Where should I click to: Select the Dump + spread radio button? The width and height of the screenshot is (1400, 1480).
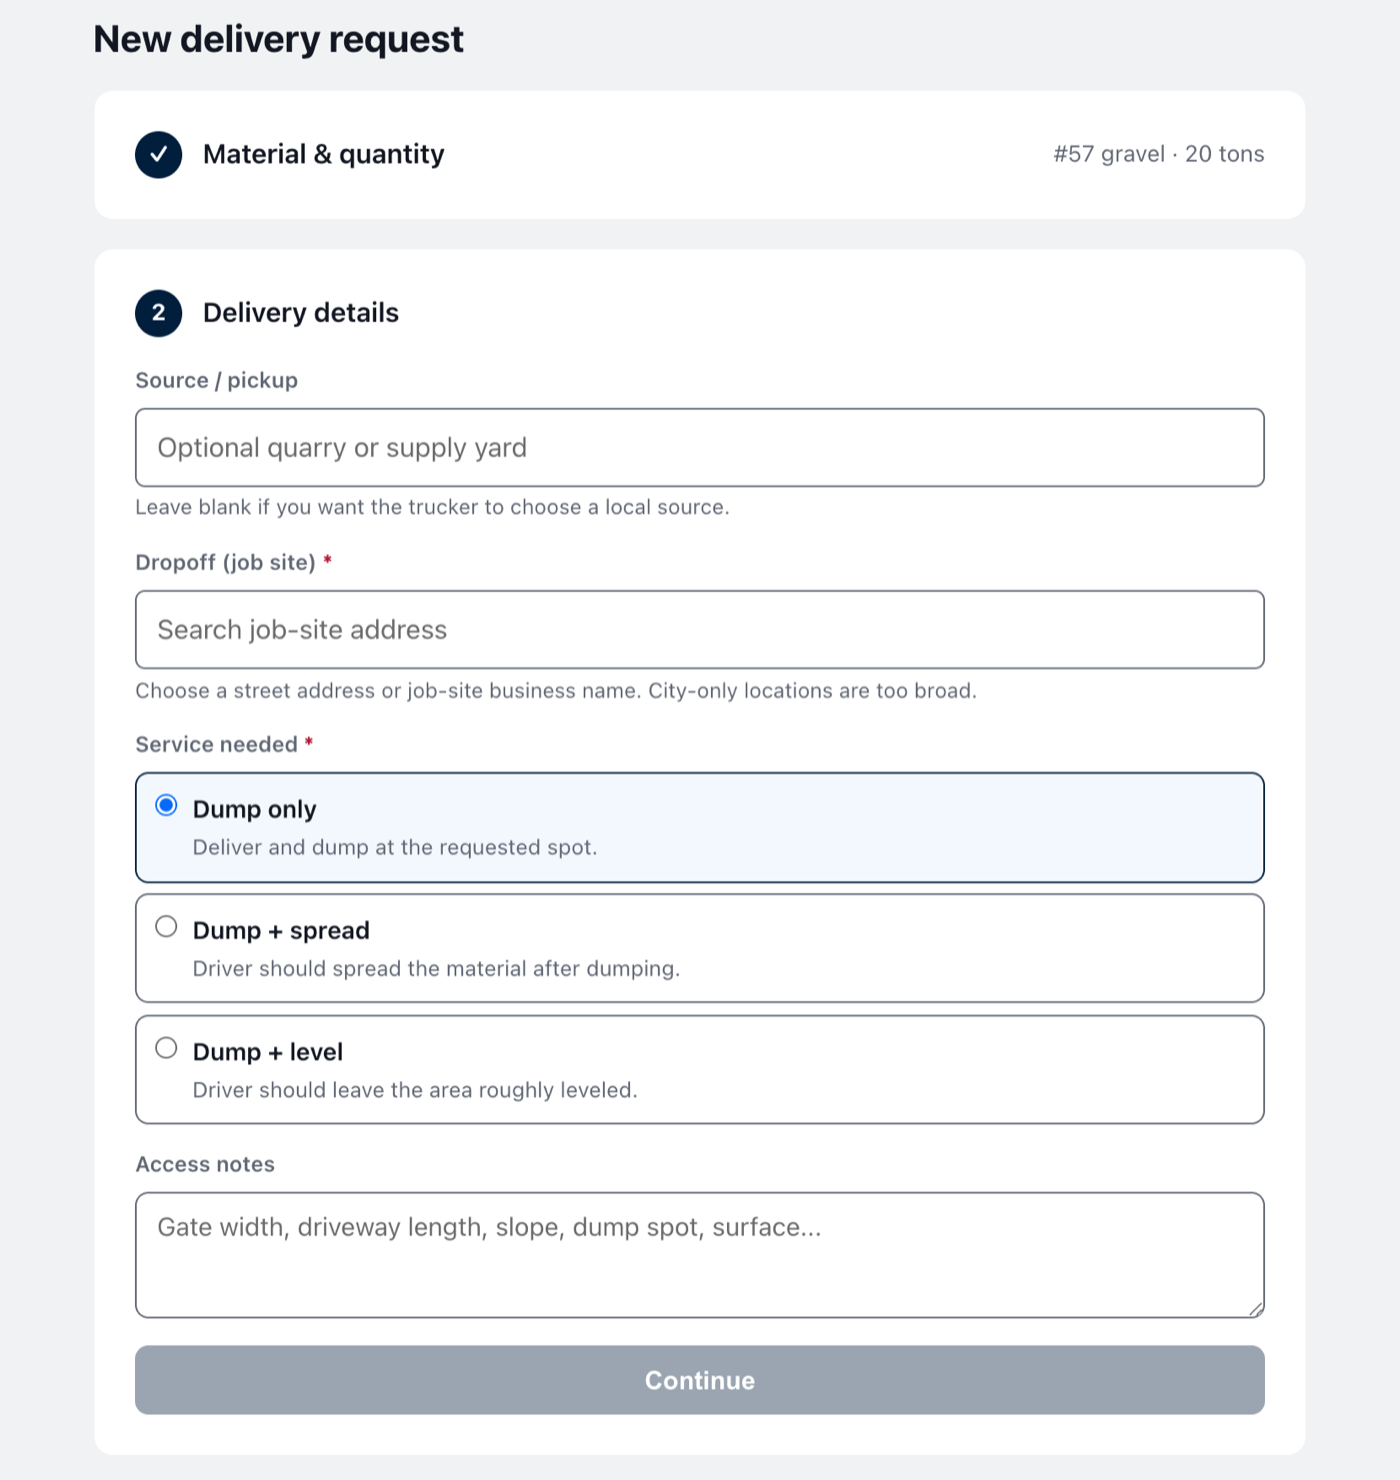[x=166, y=927]
